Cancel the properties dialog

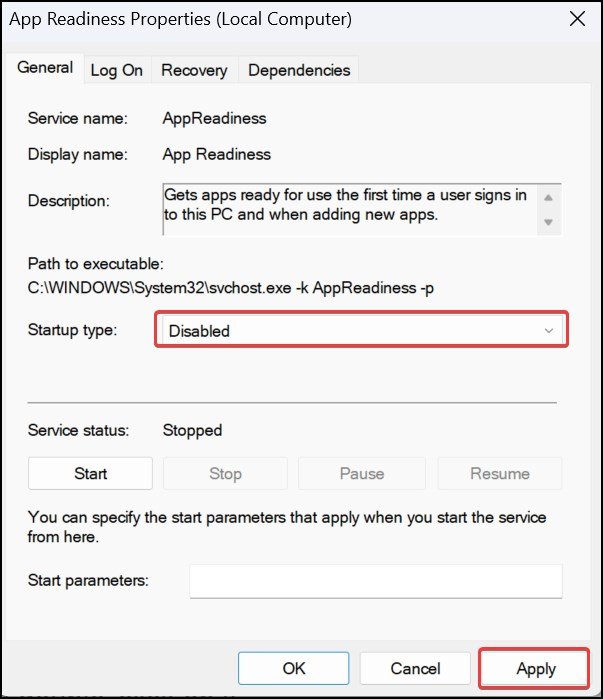point(415,668)
